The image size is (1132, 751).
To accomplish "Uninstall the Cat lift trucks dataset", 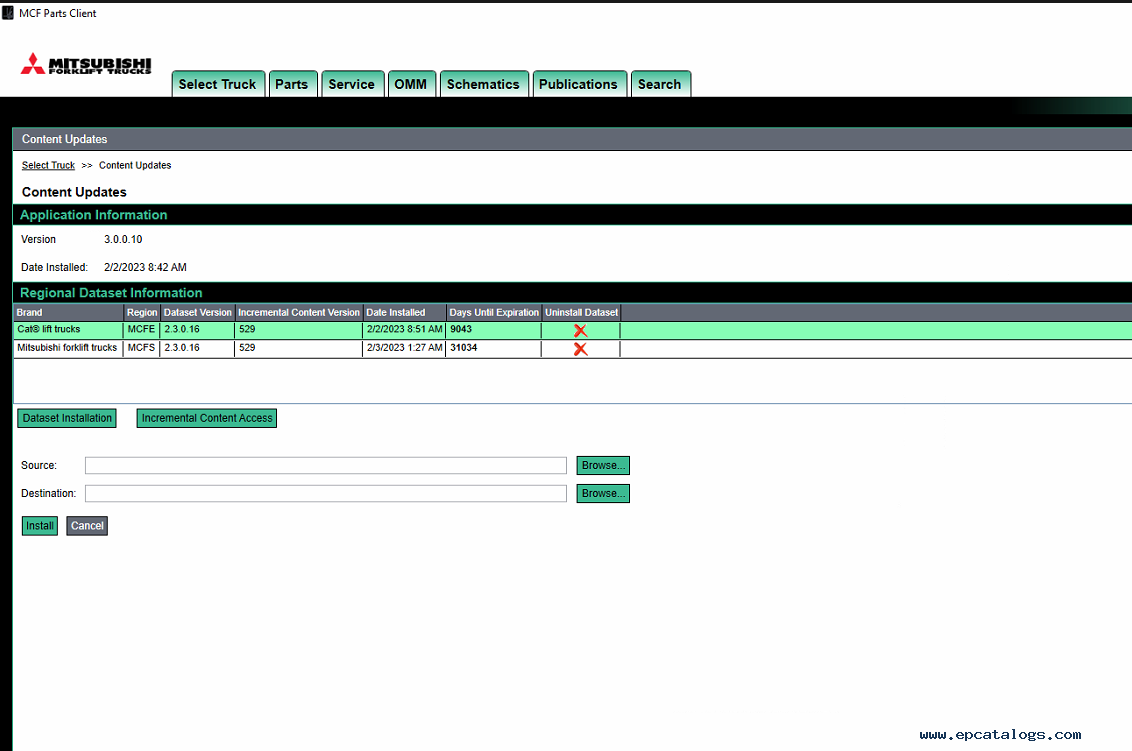I will [580, 331].
